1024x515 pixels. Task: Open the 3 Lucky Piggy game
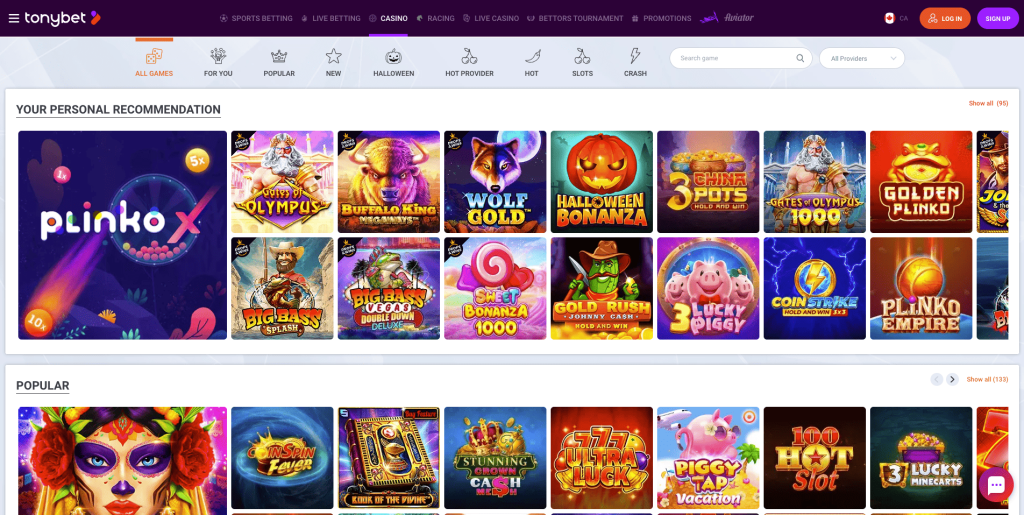pos(708,289)
